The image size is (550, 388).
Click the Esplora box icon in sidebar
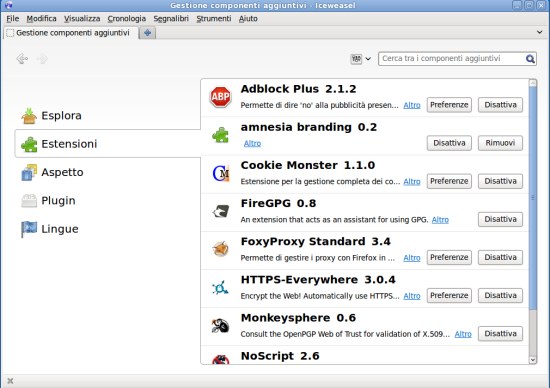29,116
